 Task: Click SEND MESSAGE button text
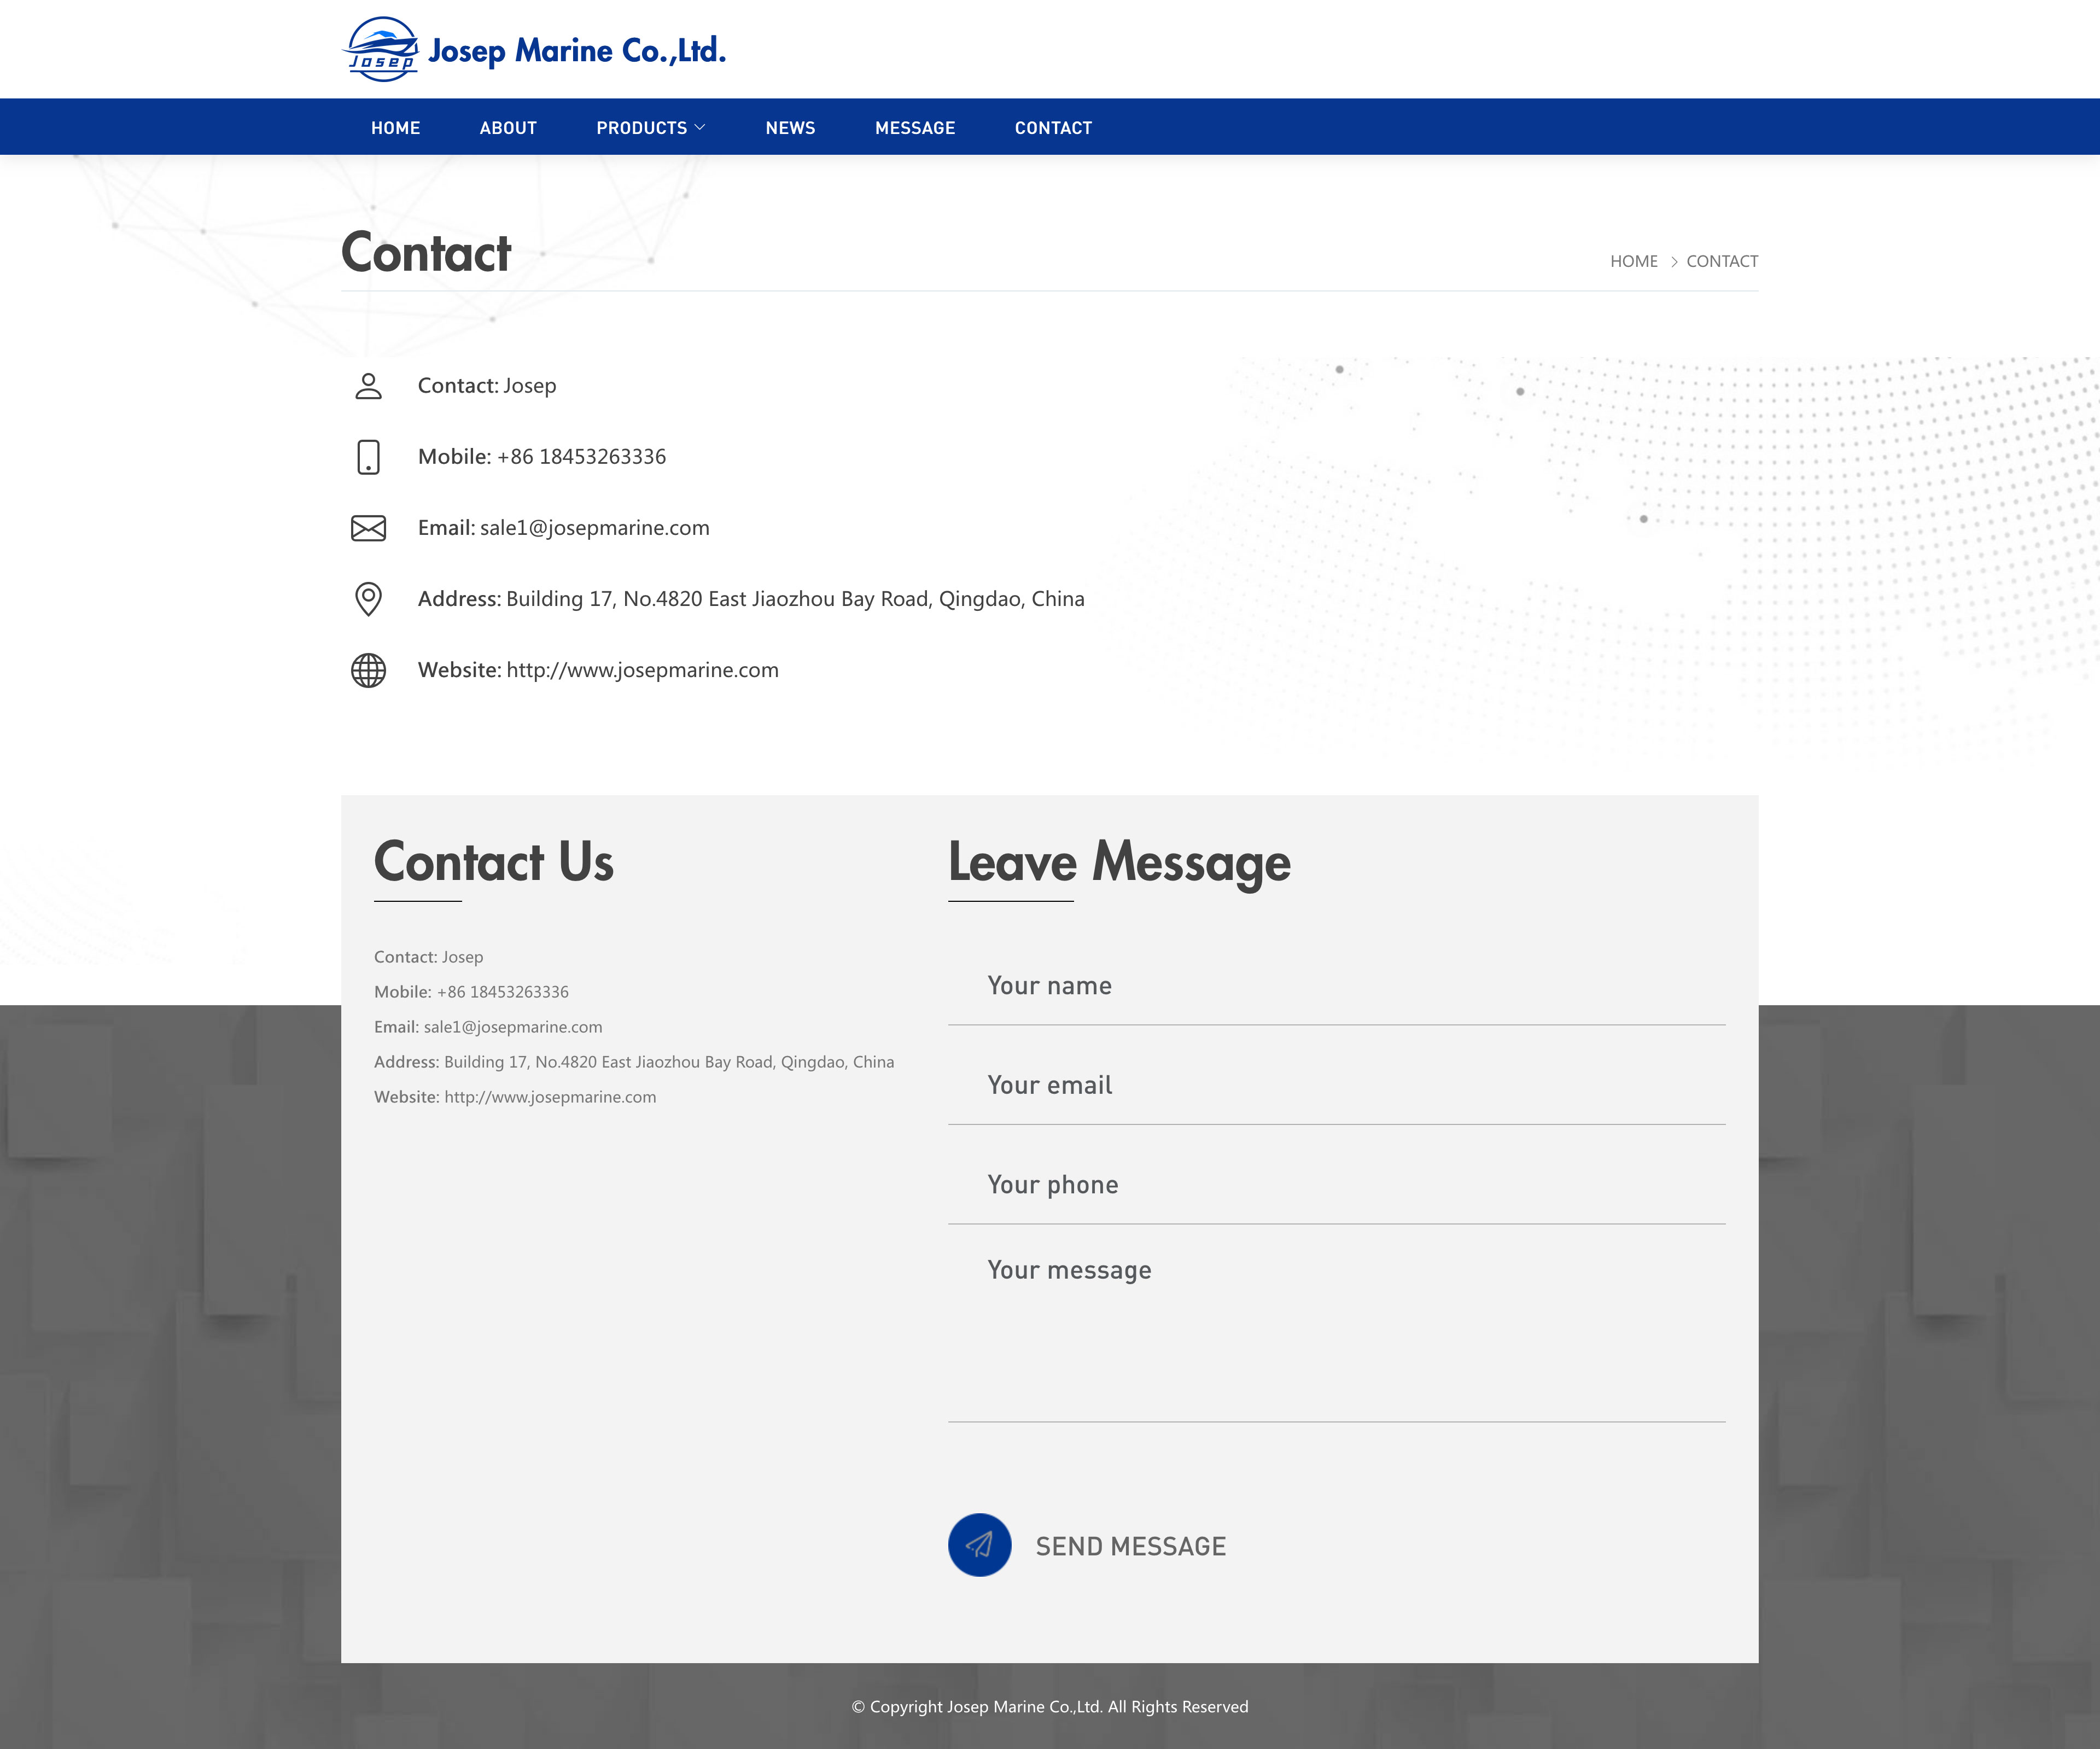[x=1130, y=1546]
